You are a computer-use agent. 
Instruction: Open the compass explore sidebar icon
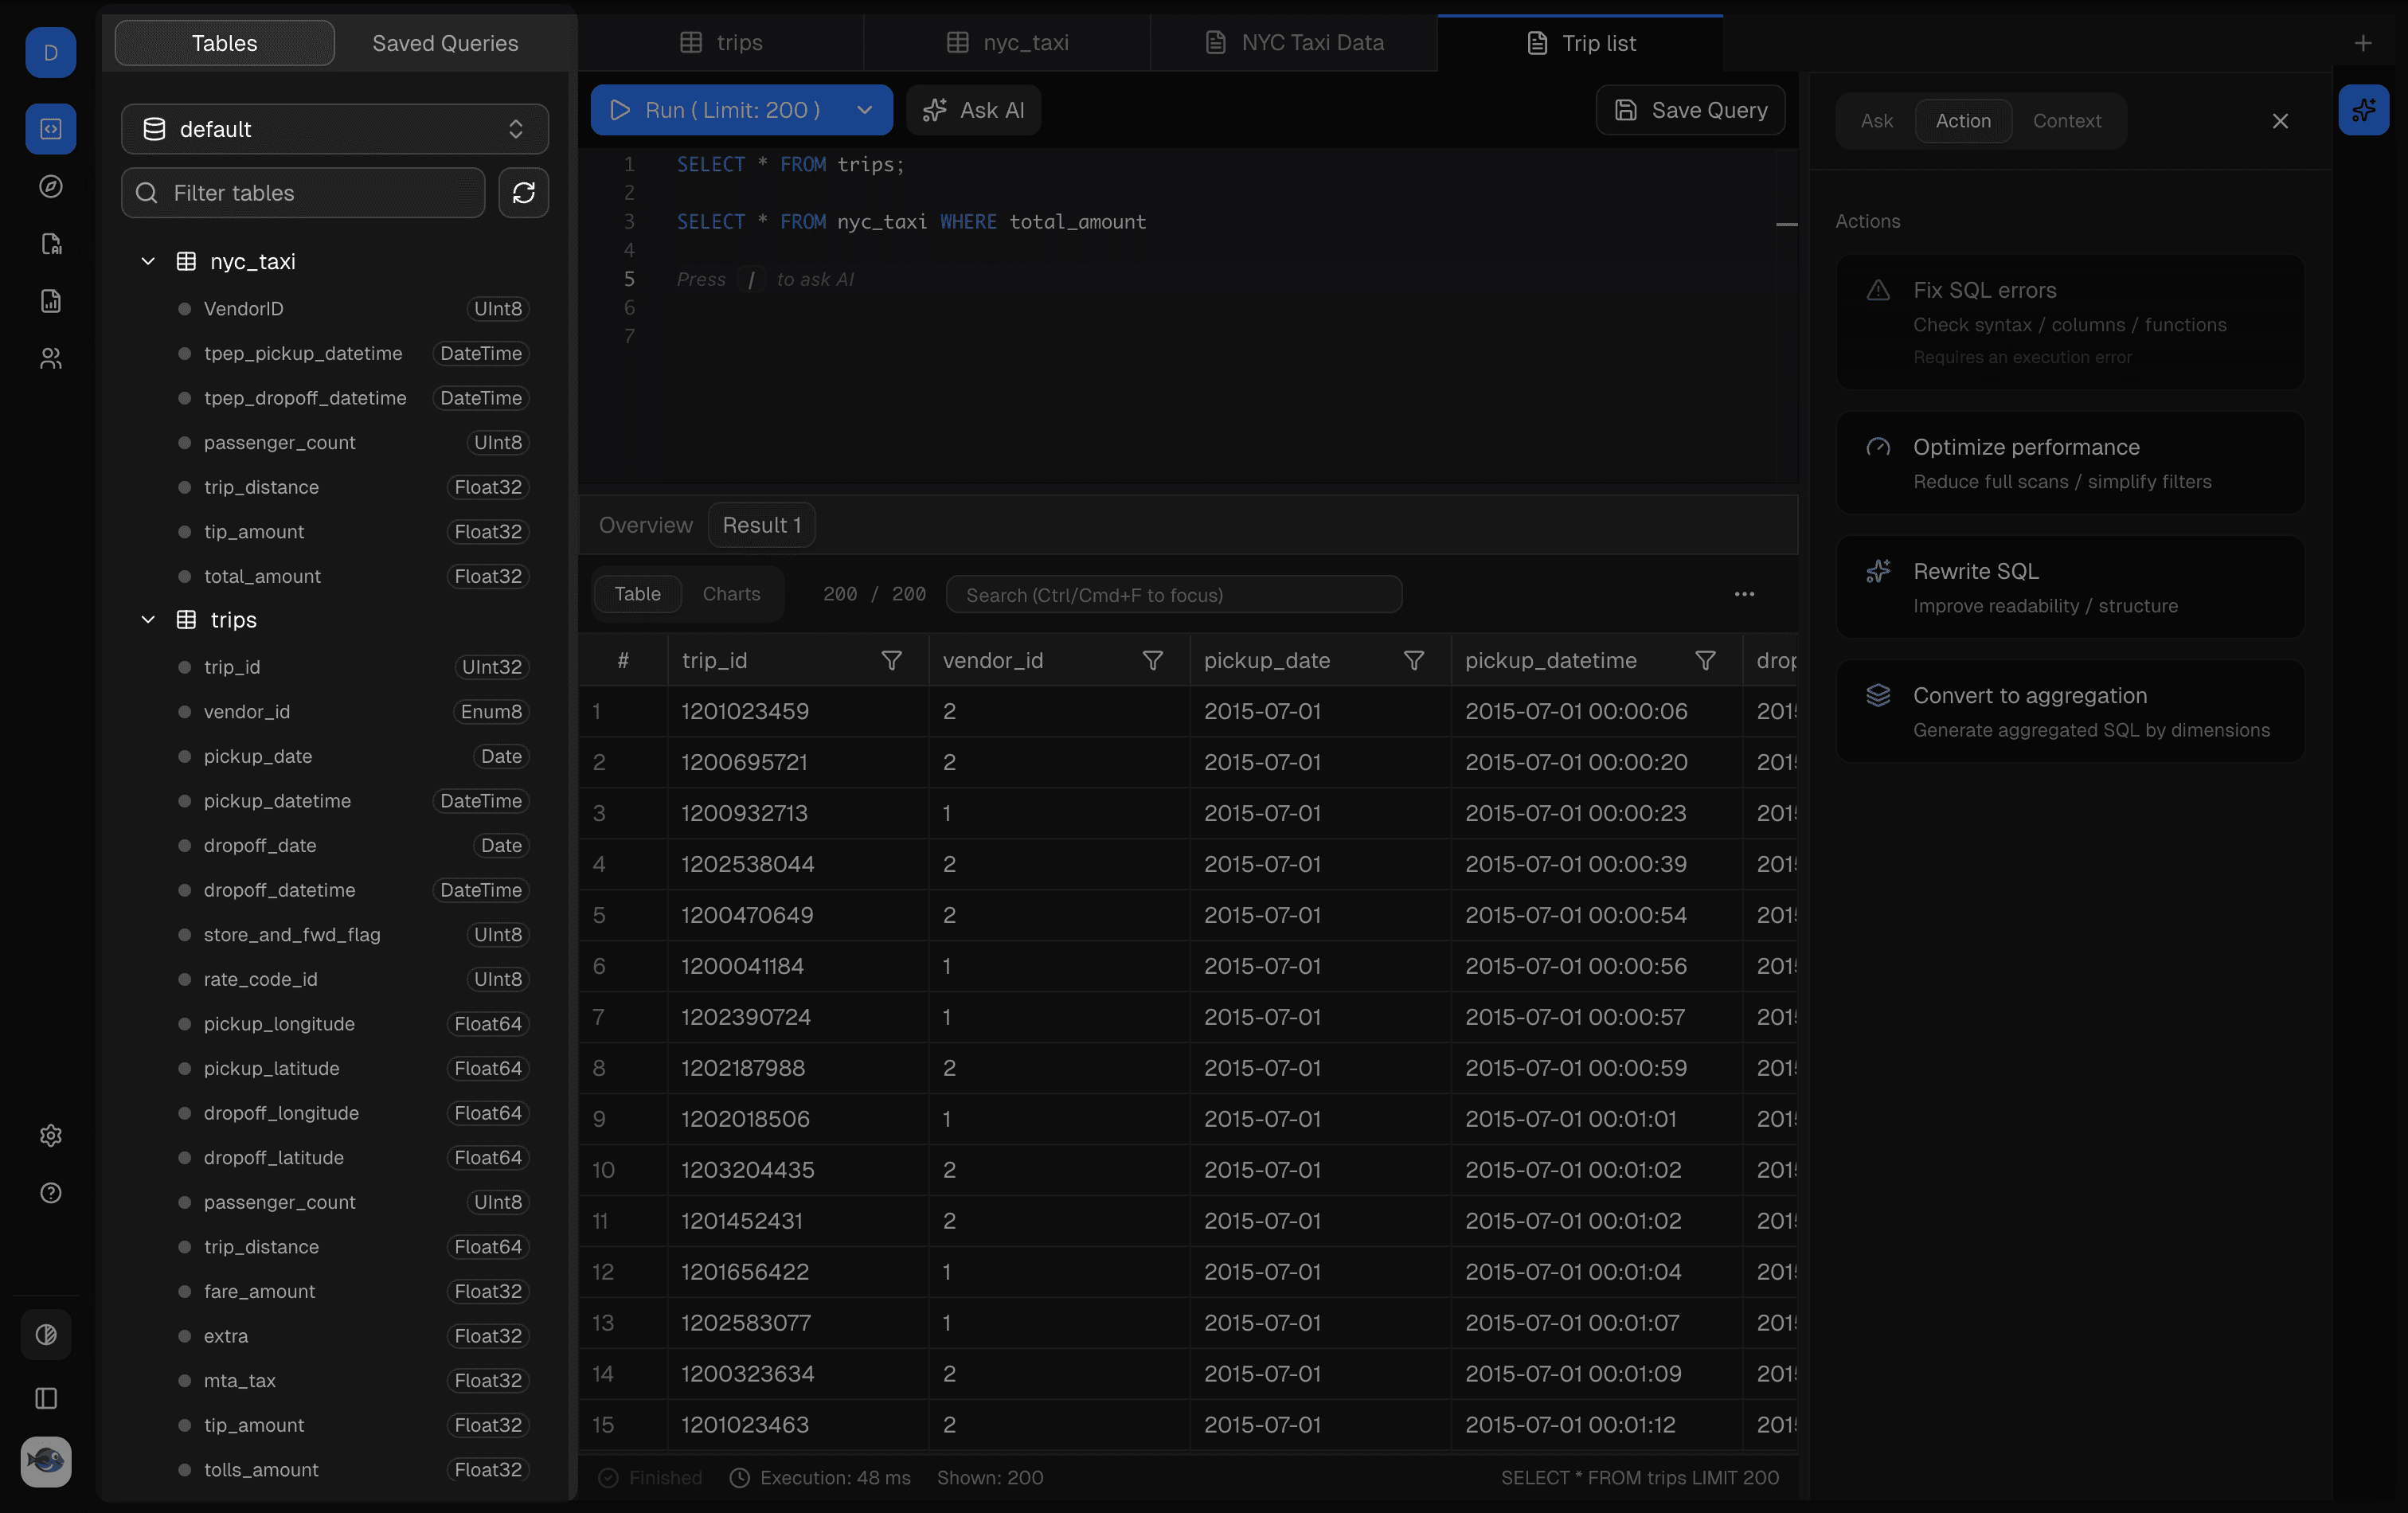tap(50, 187)
